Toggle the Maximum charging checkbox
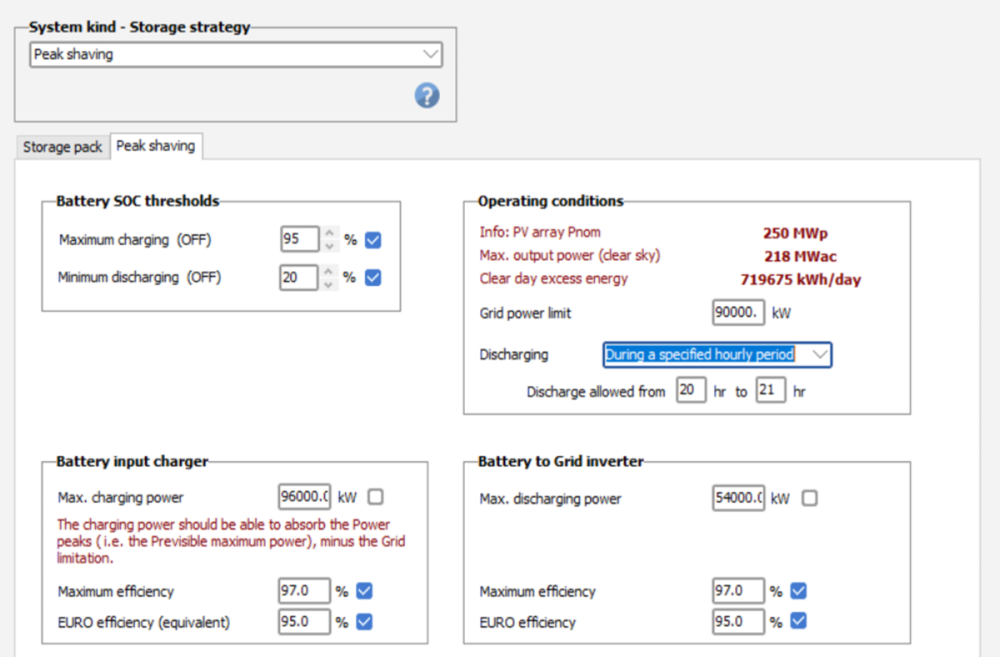The image size is (1000, 657). (x=374, y=240)
